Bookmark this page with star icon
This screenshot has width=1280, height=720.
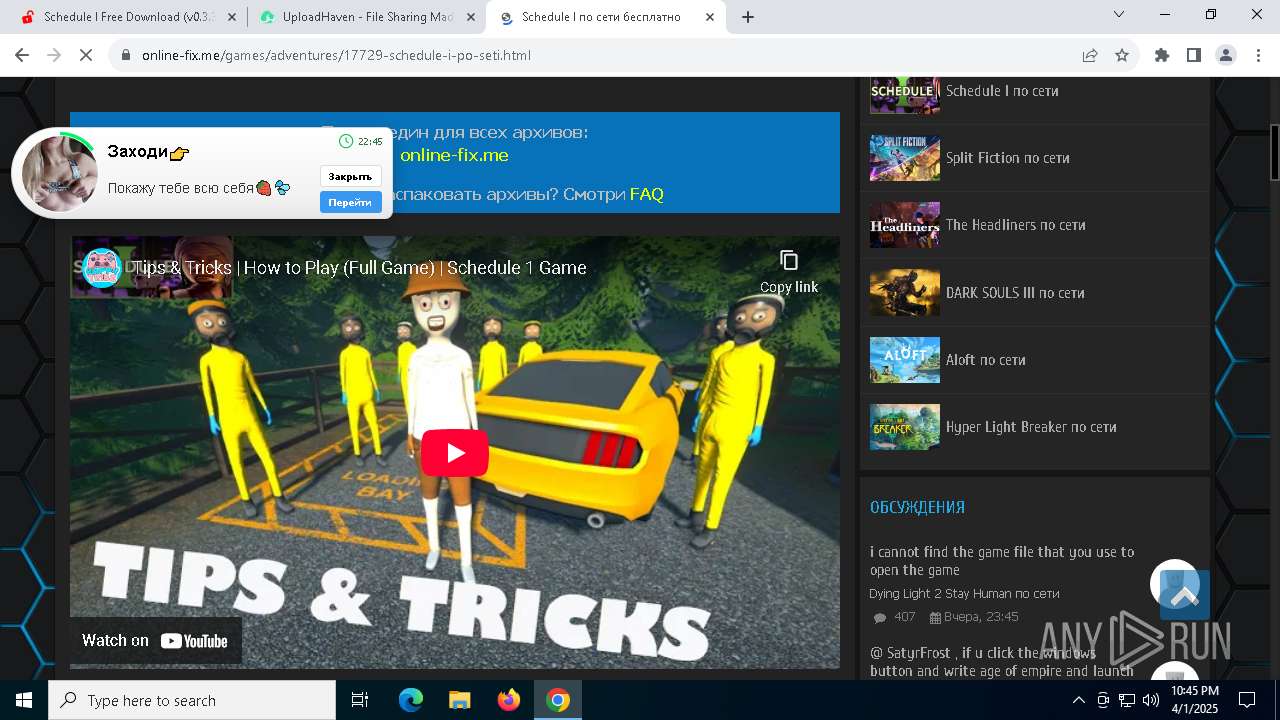[x=1122, y=55]
